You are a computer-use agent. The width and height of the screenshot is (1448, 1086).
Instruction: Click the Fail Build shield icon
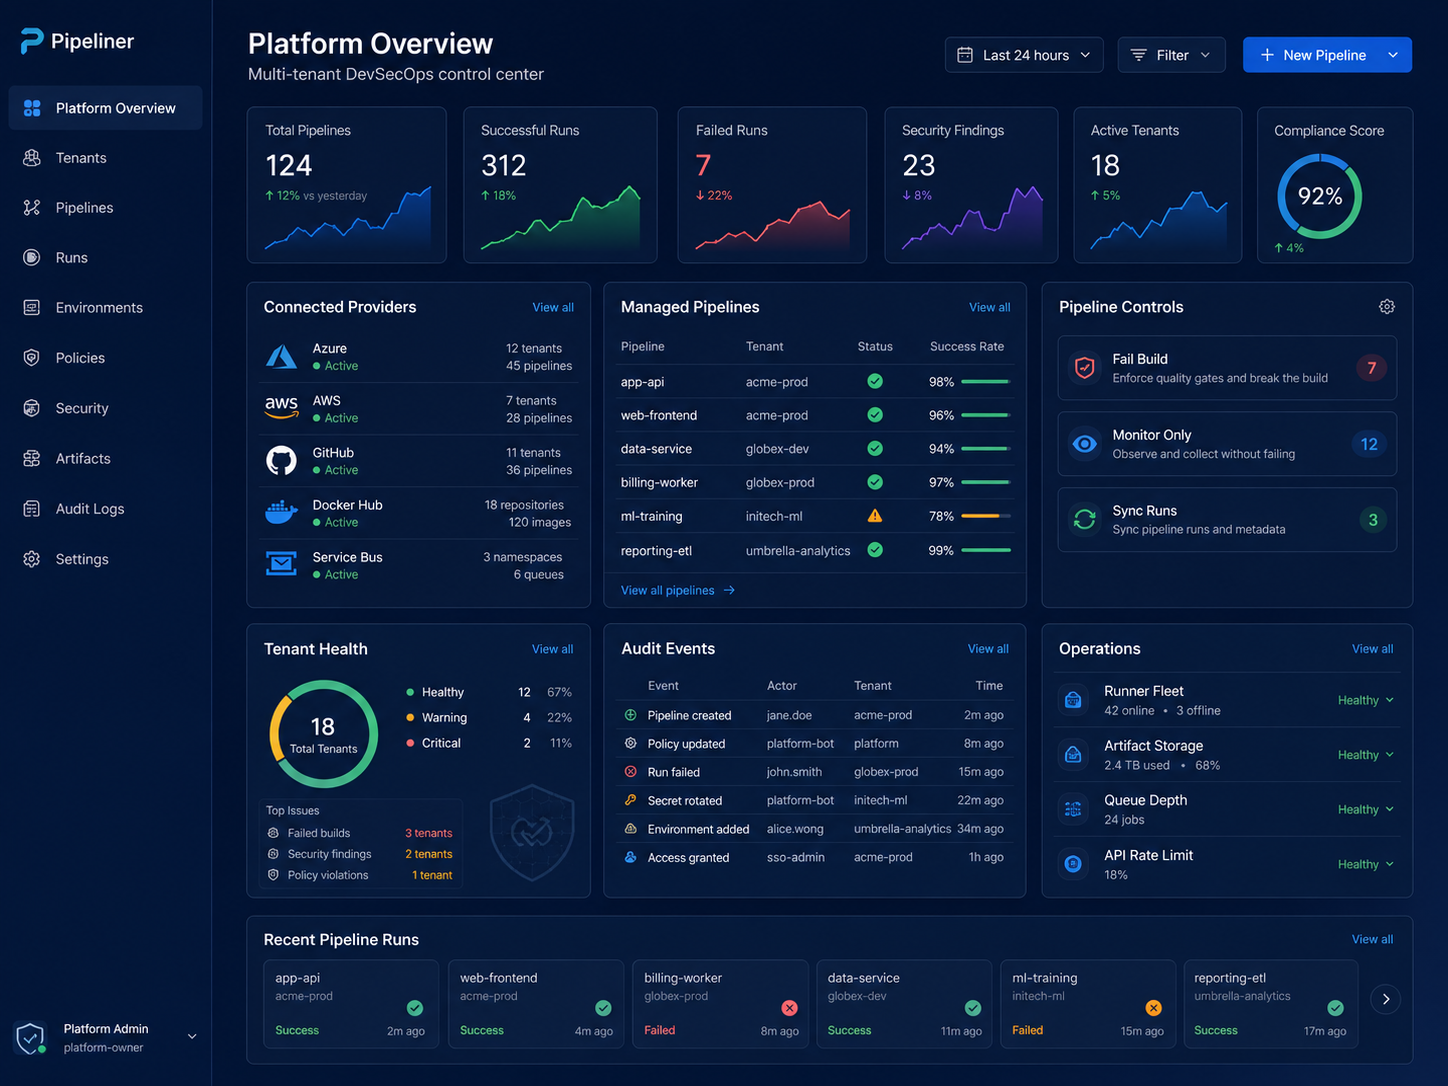point(1085,368)
